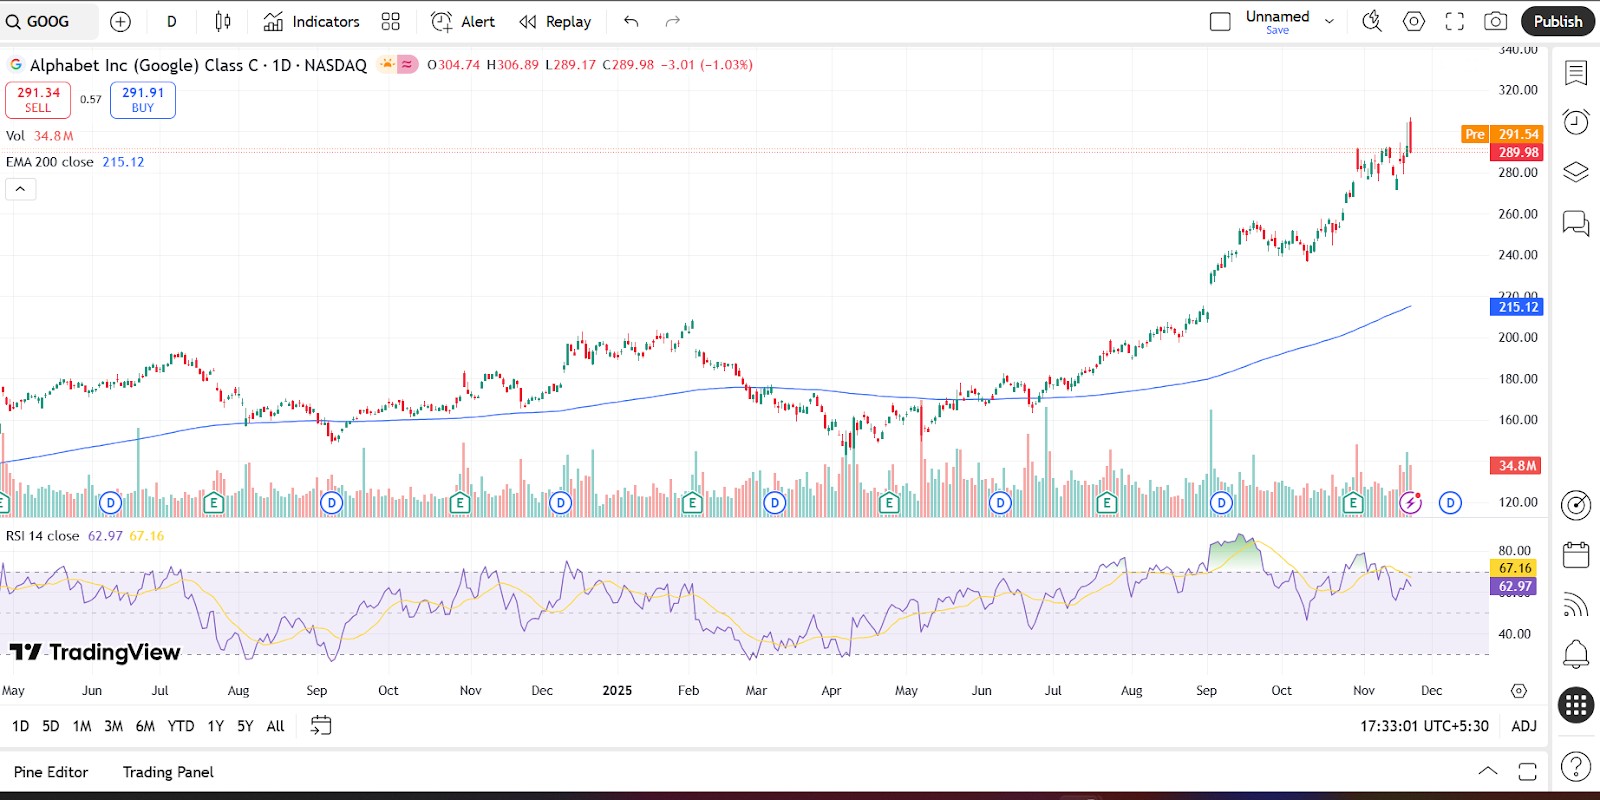The height and width of the screenshot is (800, 1600).
Task: Click the 215.12 EMA price label
Action: pos(1517,307)
